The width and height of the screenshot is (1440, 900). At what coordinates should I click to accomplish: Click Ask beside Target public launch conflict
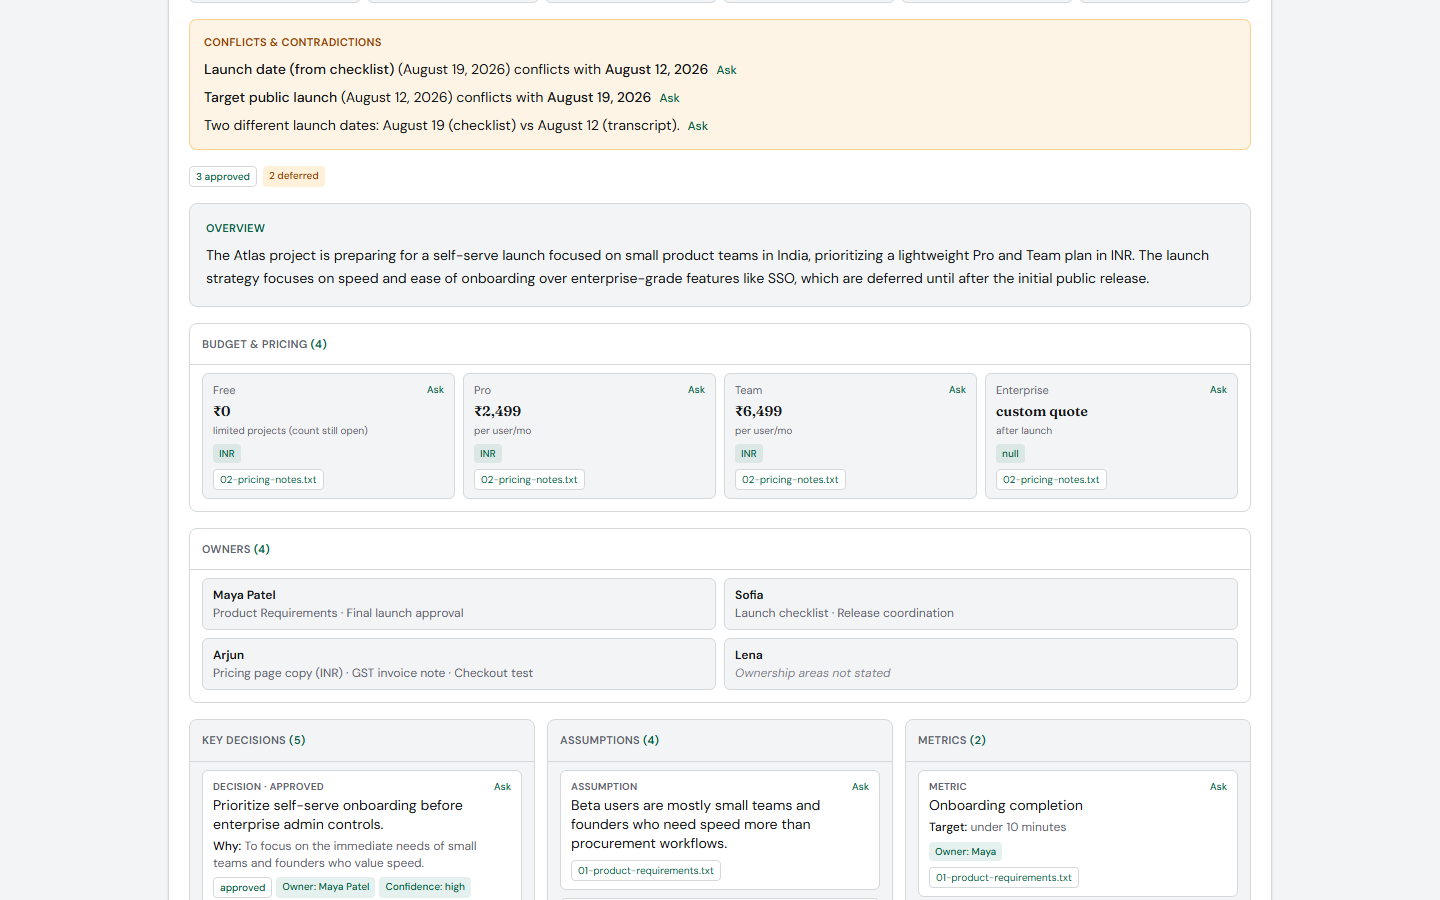click(x=669, y=98)
